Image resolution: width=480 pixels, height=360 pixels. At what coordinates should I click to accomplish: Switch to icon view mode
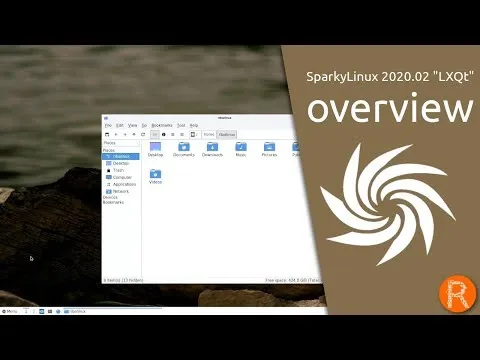(155, 134)
